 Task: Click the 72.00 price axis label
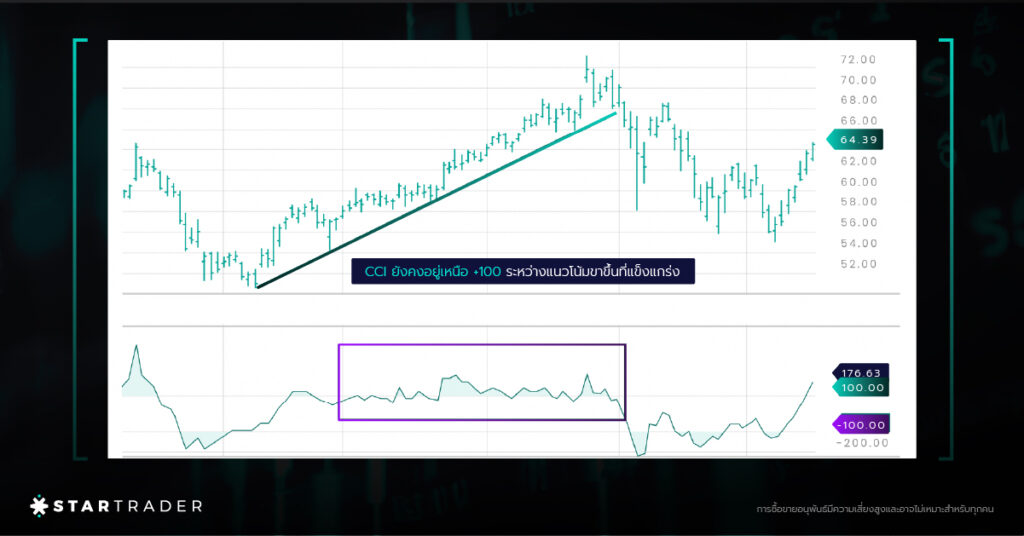(859, 59)
